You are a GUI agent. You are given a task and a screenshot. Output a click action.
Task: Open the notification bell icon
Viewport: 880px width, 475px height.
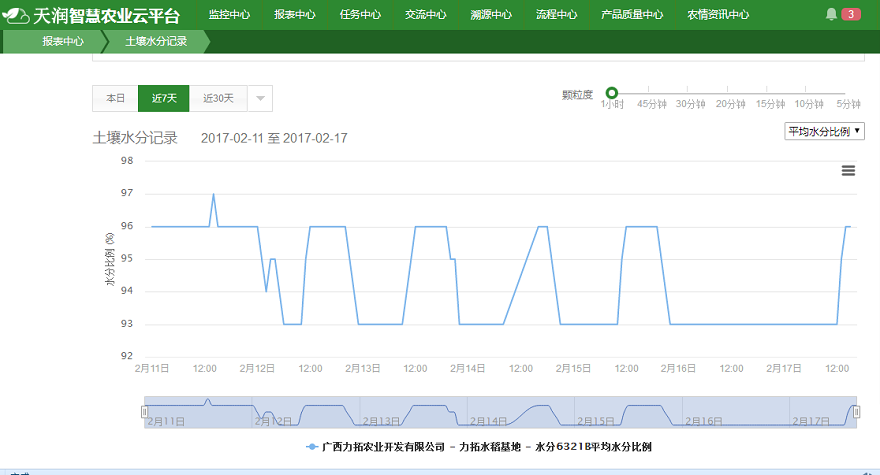tap(831, 14)
